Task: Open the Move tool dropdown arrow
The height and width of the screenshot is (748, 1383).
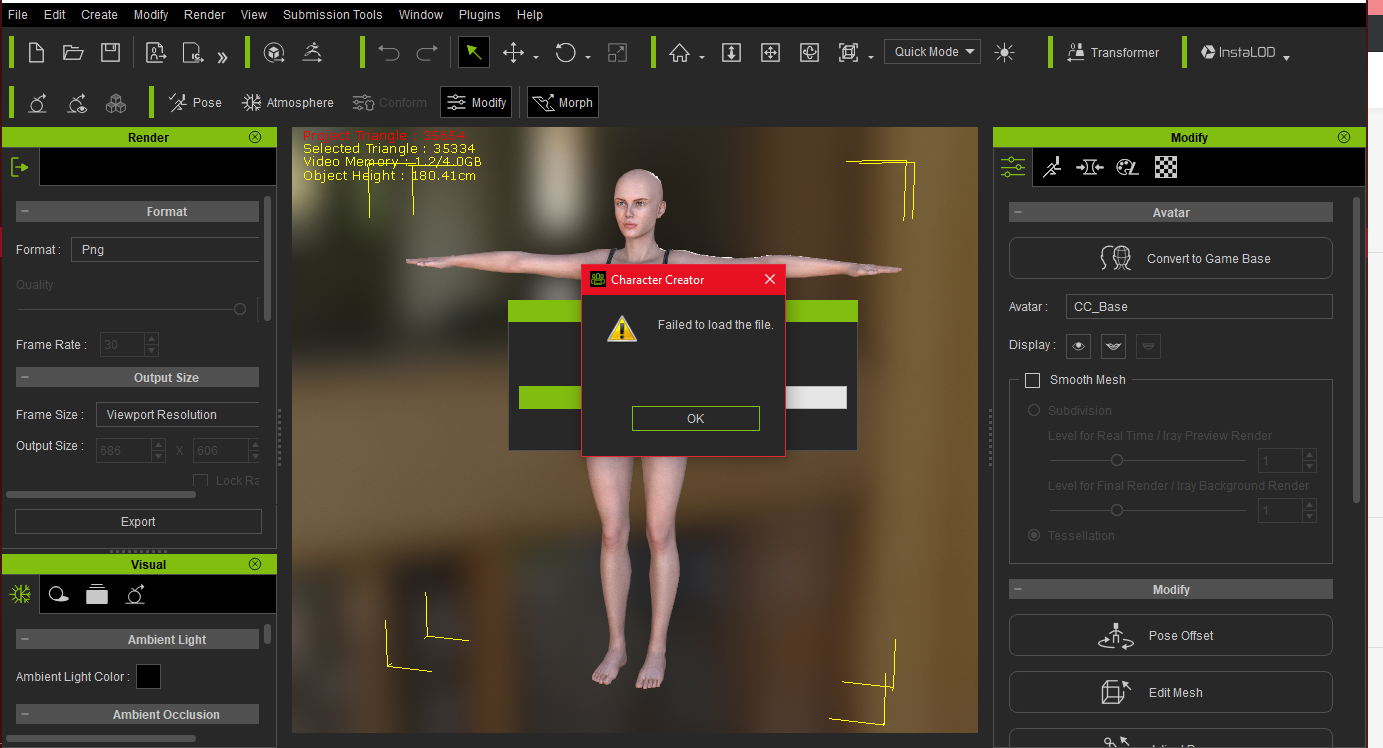Action: coord(537,58)
